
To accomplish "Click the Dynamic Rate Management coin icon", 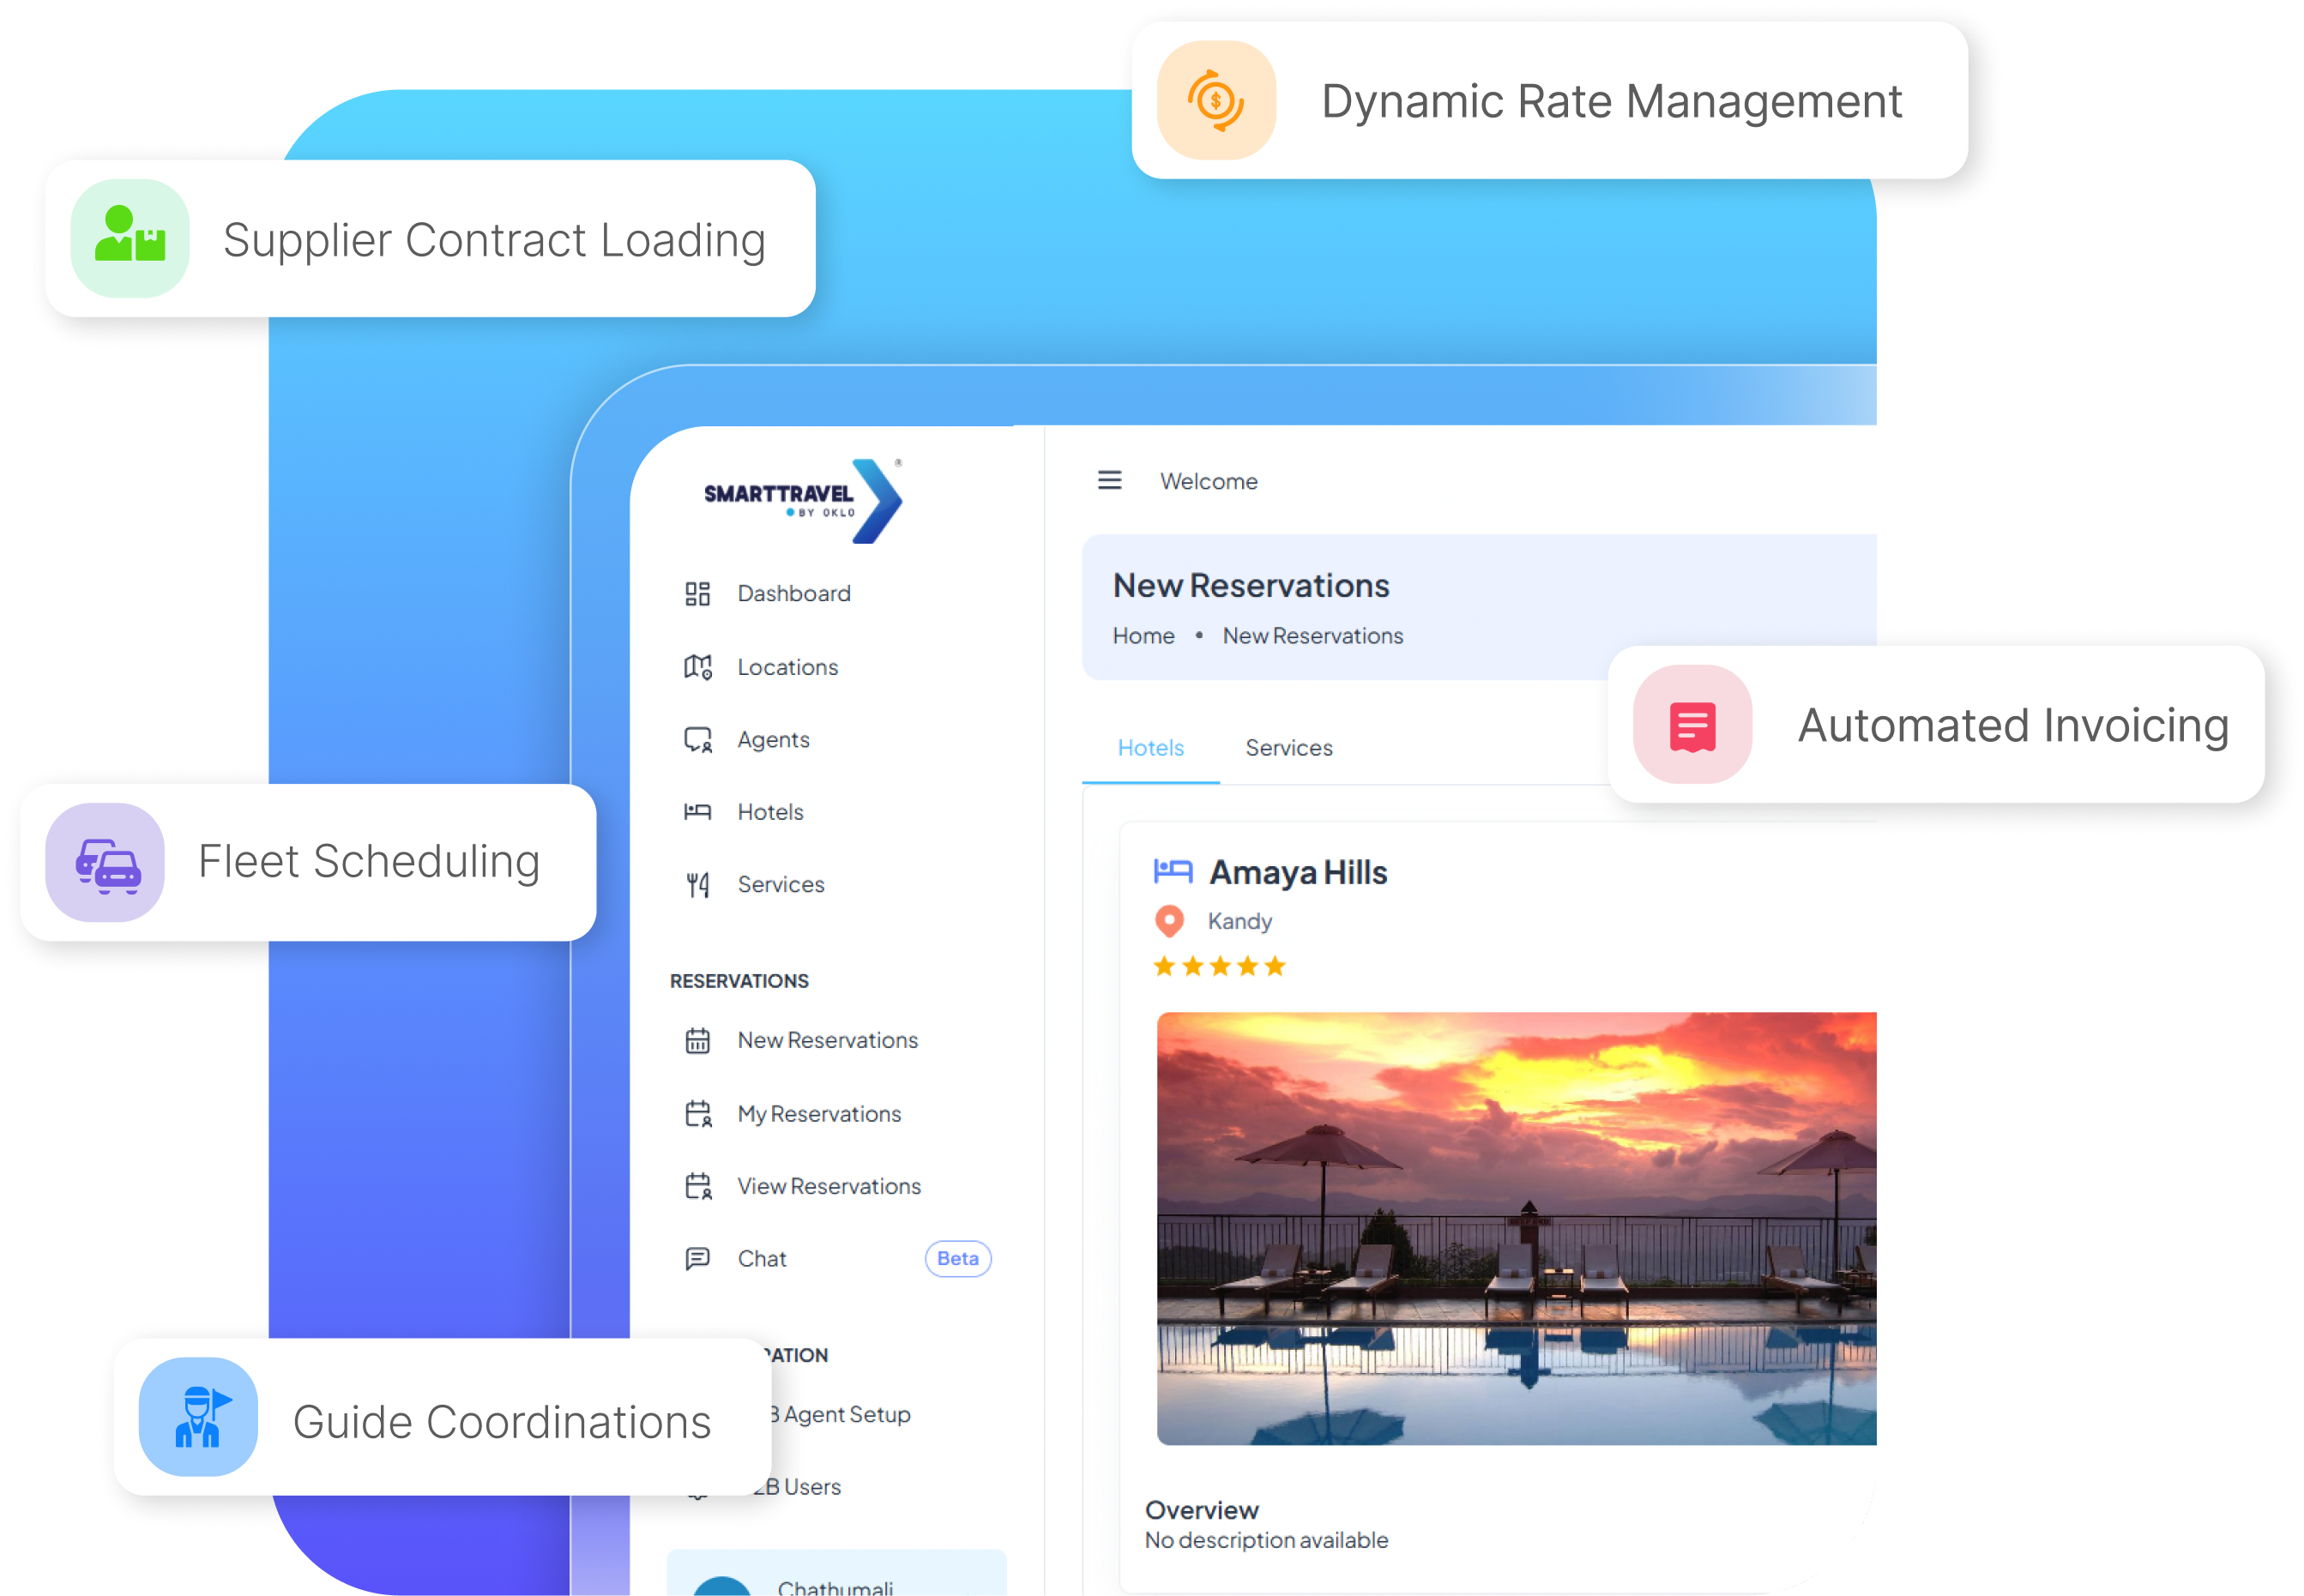I will (1216, 100).
